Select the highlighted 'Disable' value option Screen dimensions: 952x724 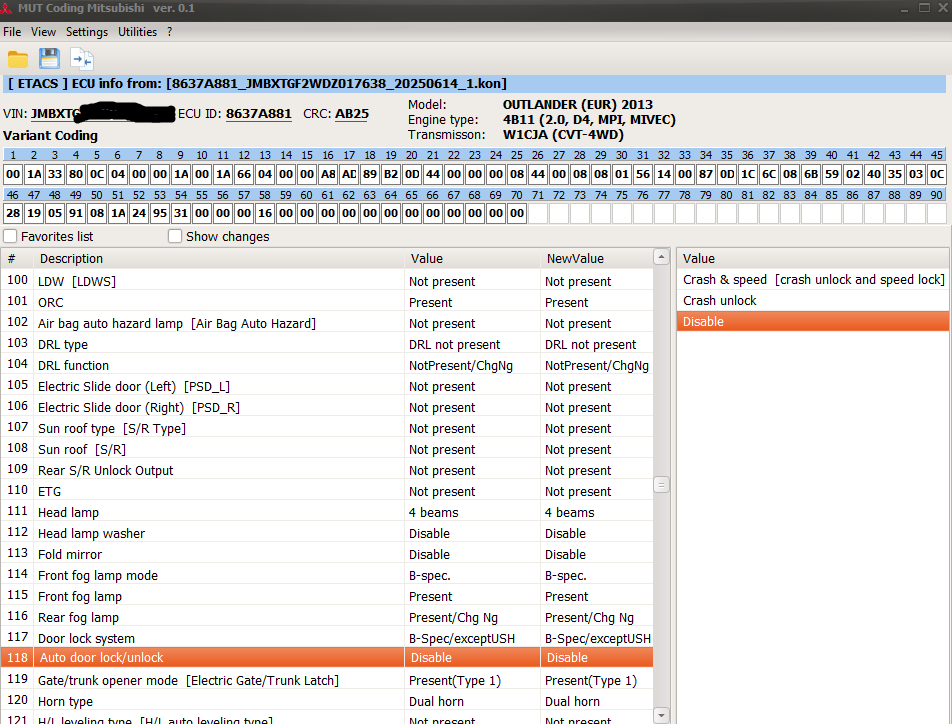813,321
